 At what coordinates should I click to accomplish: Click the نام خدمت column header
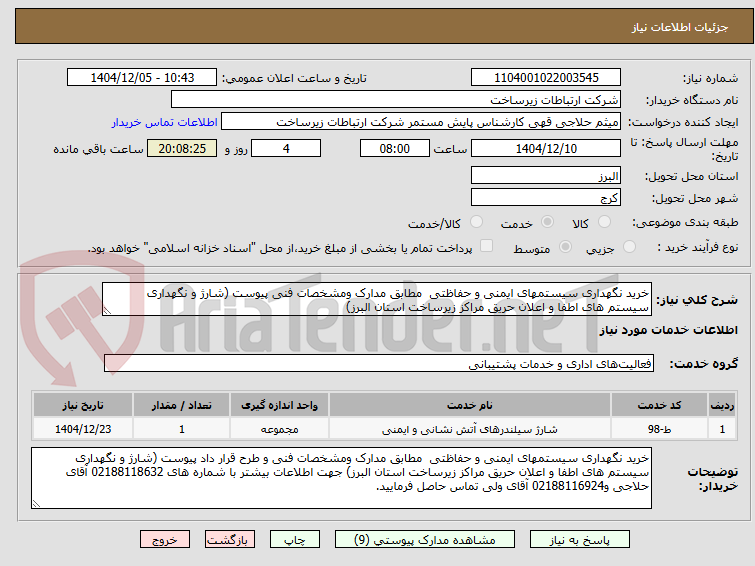[469, 405]
